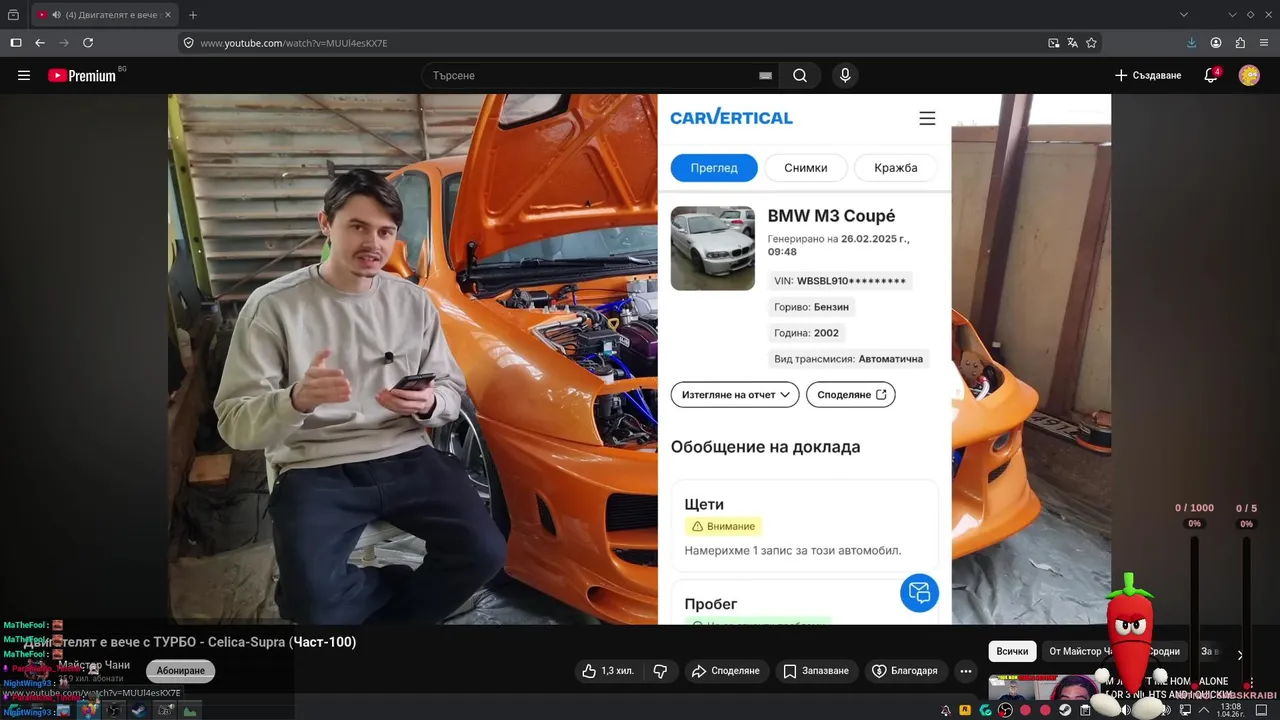Open the YouTube guide hamburger menu

[24, 75]
